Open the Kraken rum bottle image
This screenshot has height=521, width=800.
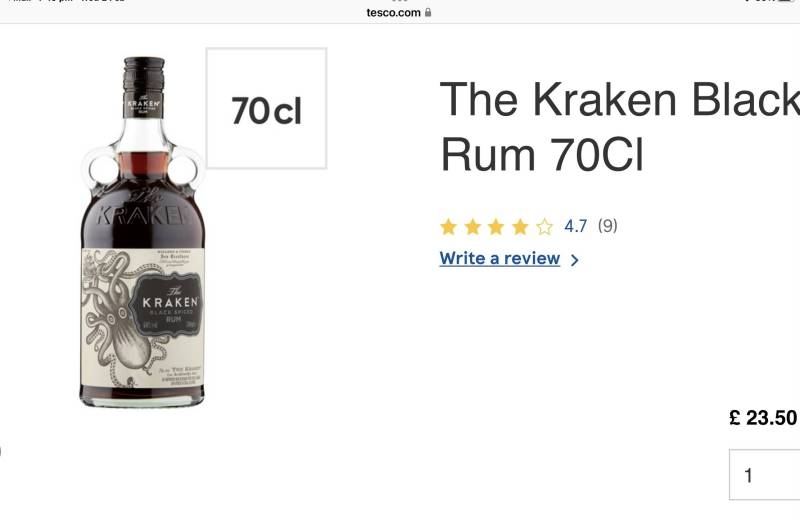pyautogui.click(x=142, y=232)
